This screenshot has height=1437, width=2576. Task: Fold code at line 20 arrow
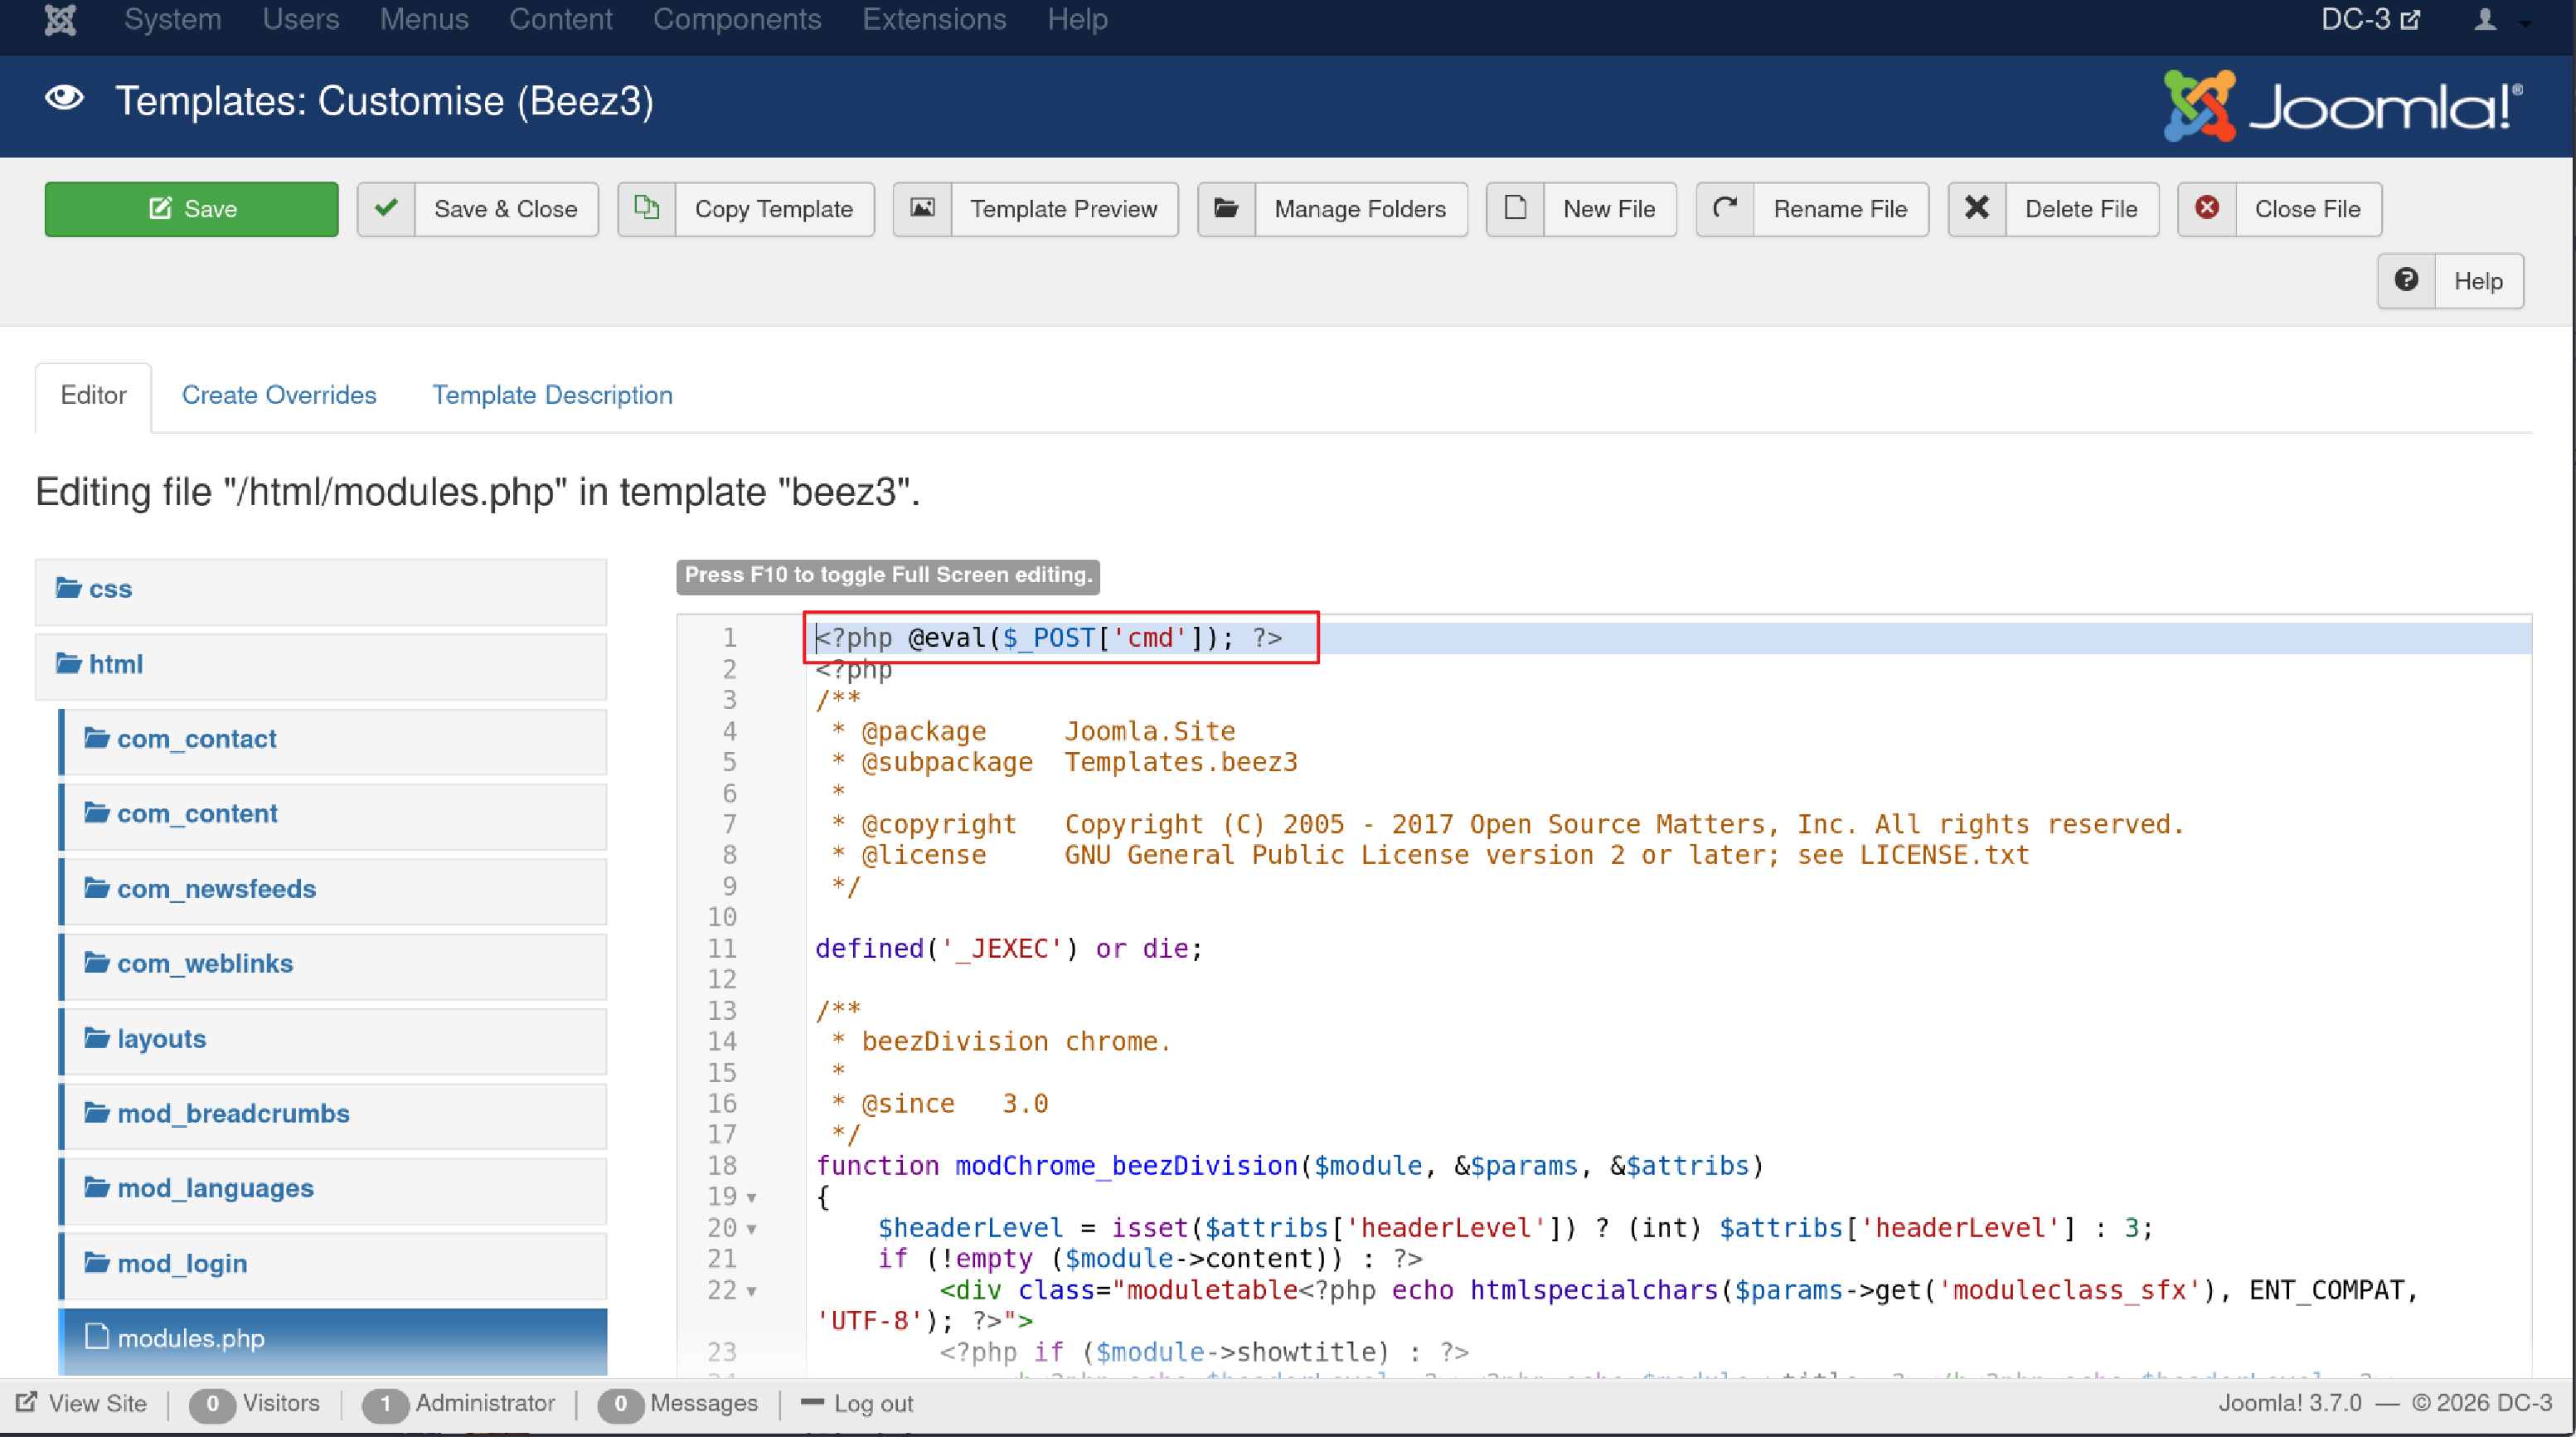click(x=752, y=1229)
